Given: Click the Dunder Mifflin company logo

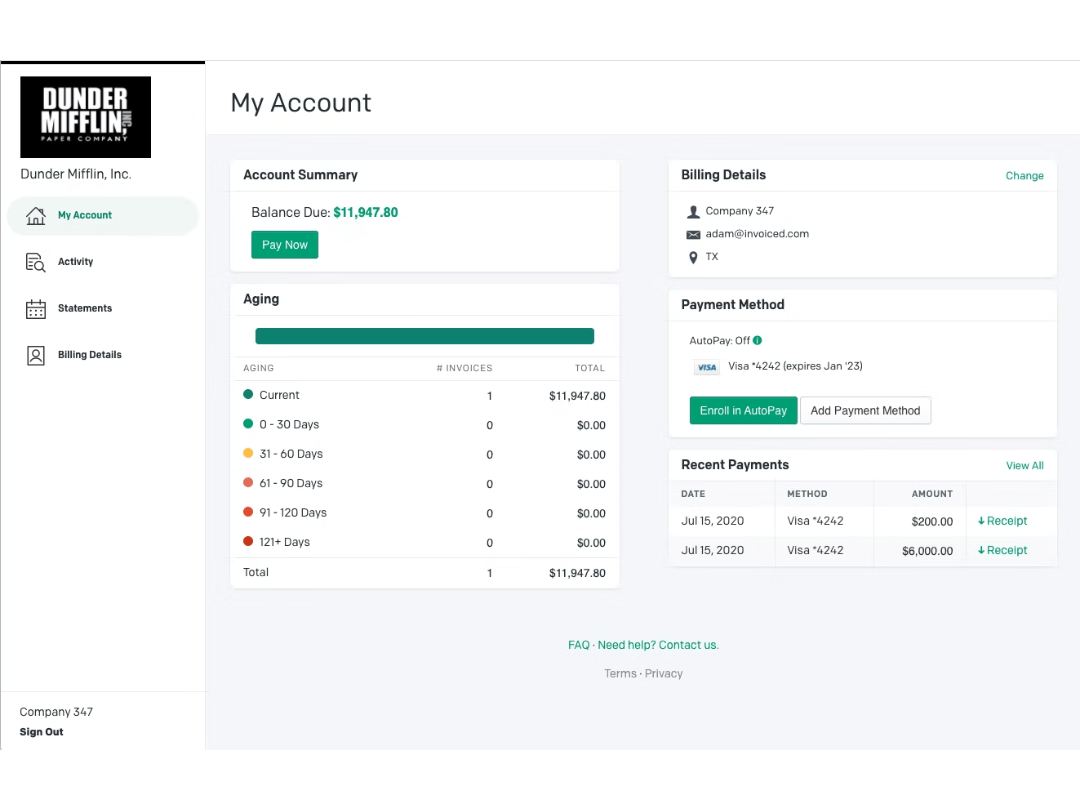Looking at the screenshot, I should coord(85,117).
